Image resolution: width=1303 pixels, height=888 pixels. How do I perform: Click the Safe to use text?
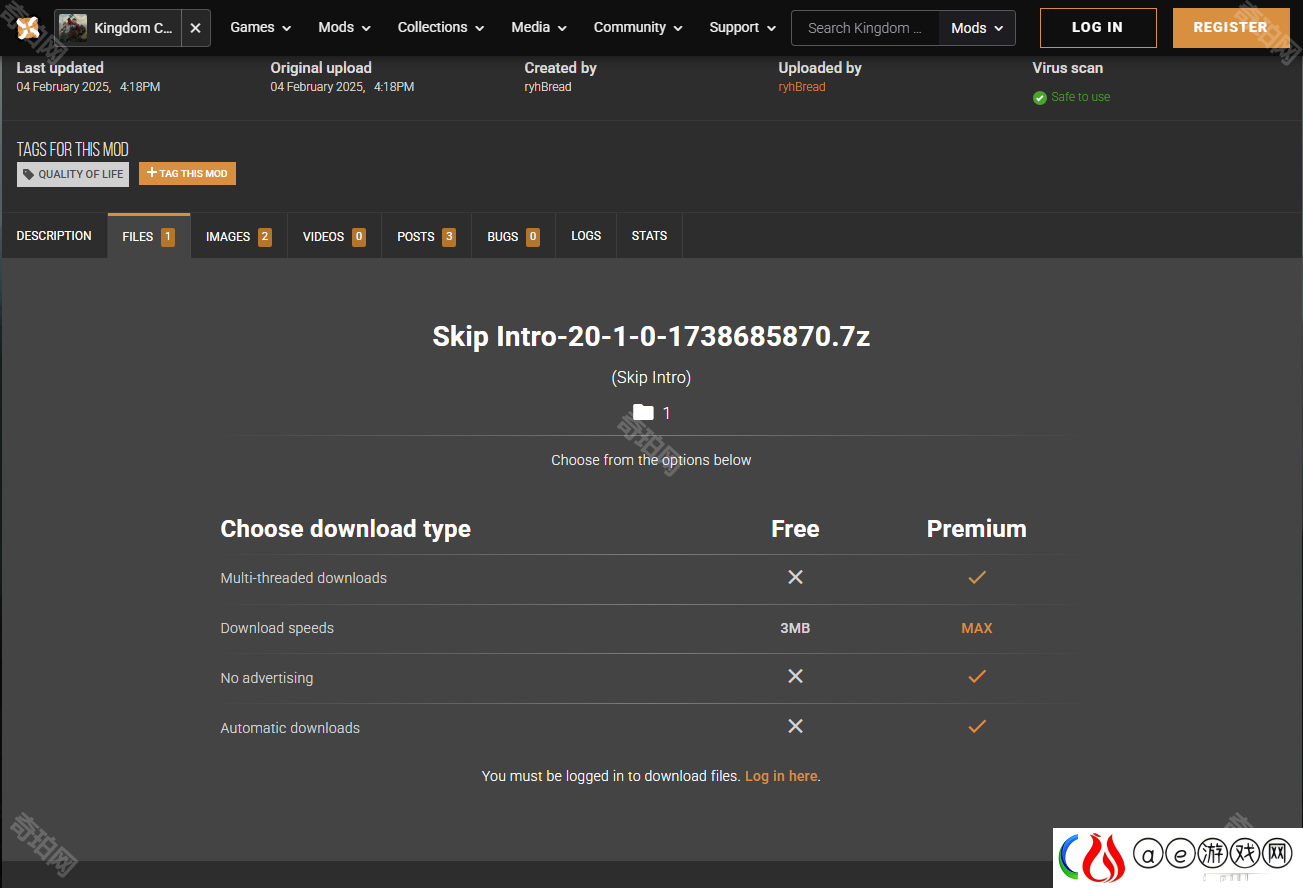pos(1080,97)
